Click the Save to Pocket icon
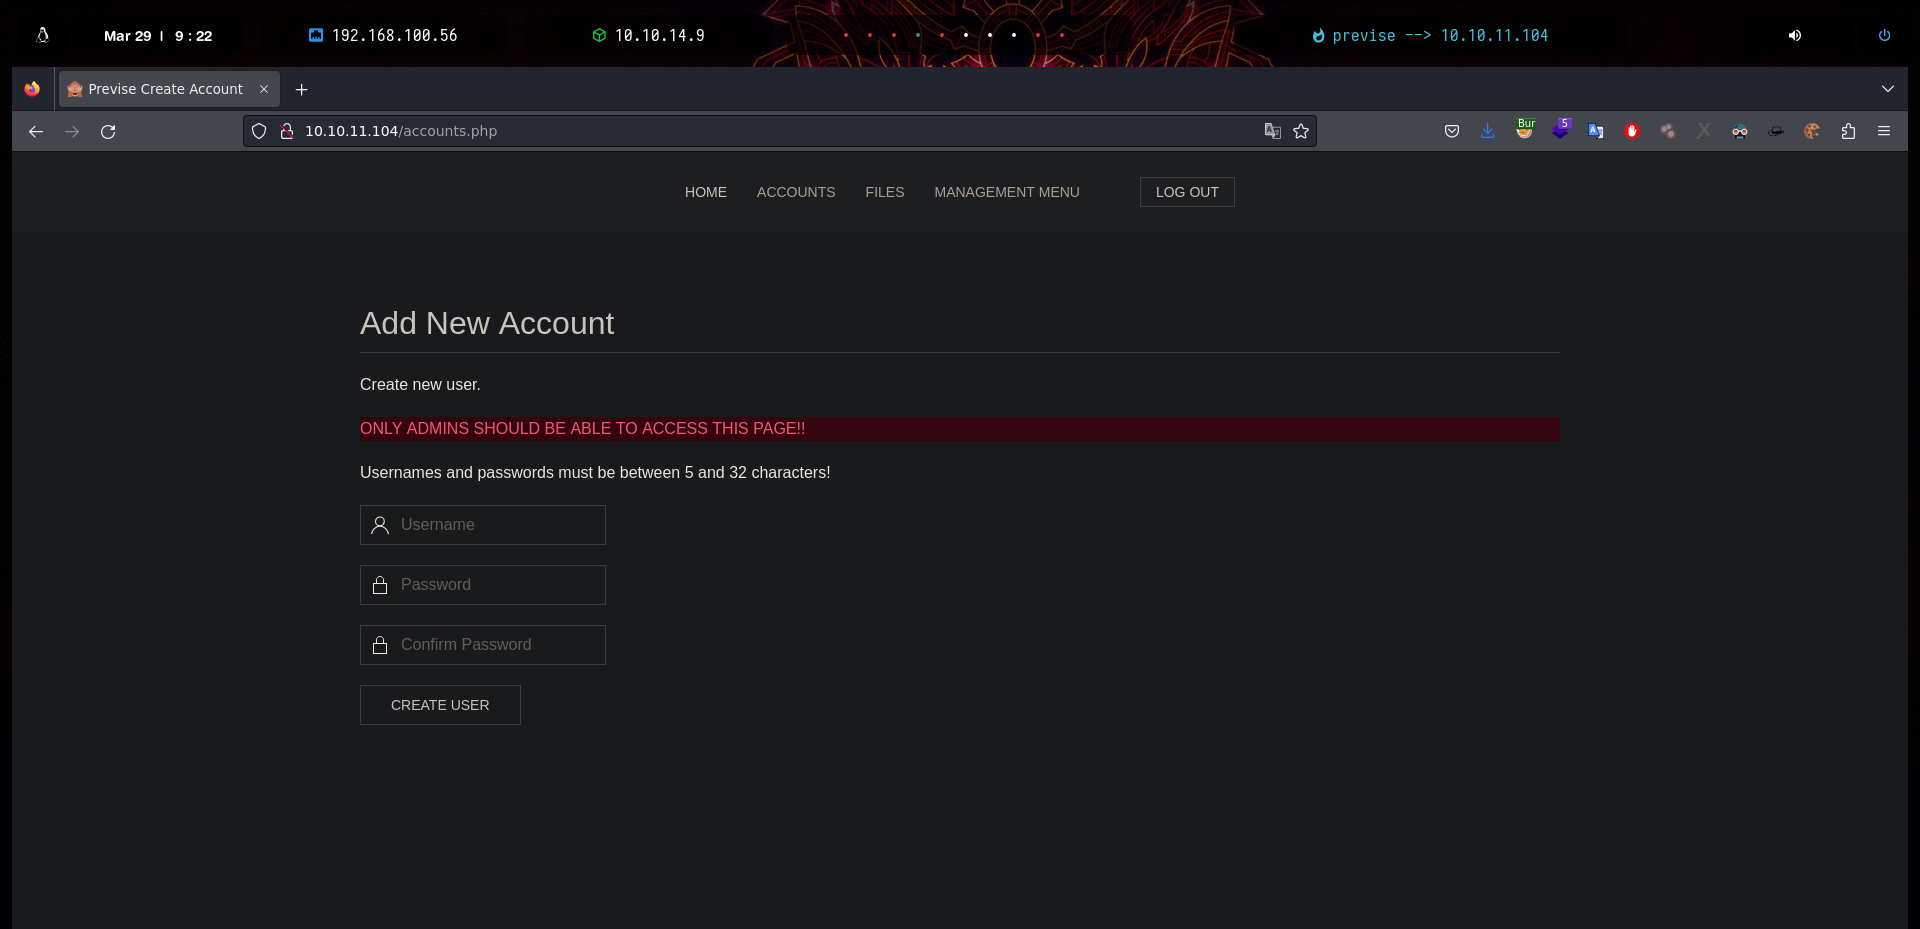The width and height of the screenshot is (1920, 929). coord(1452,131)
